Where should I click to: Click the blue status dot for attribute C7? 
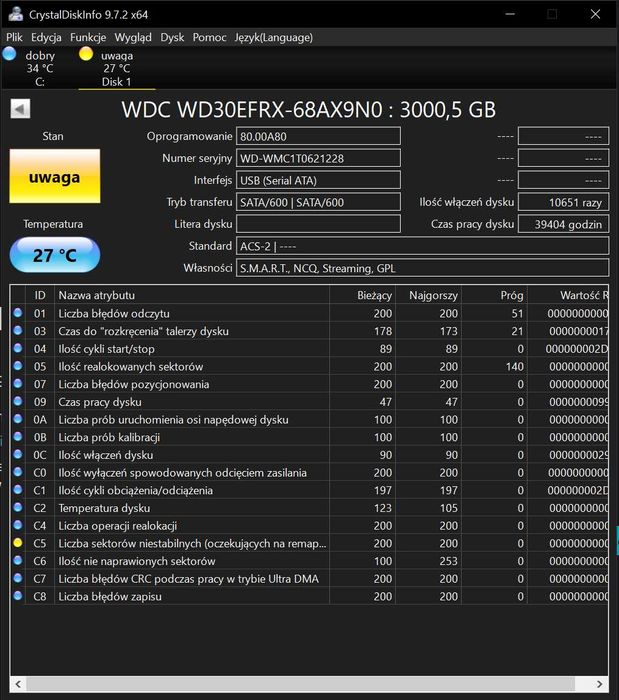(x=18, y=578)
